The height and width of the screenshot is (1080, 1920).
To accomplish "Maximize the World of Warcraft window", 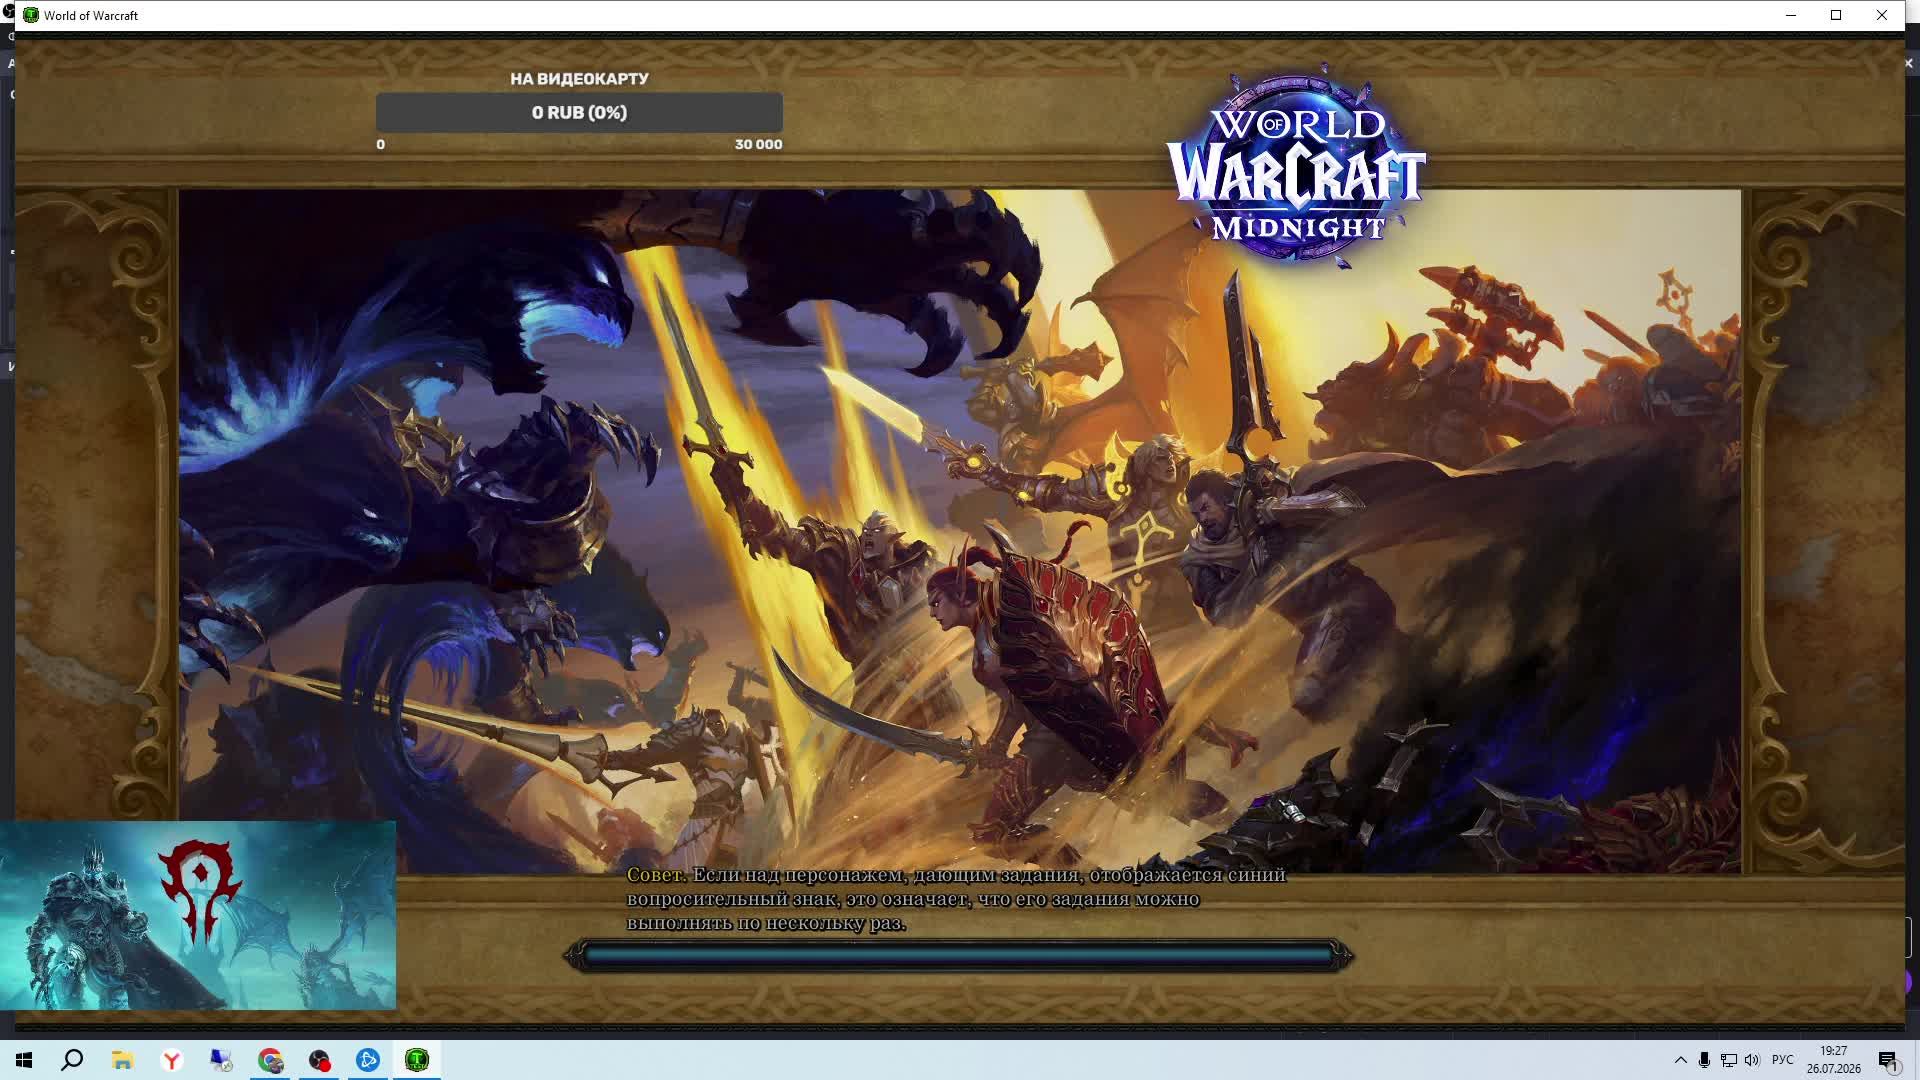I will [1836, 15].
